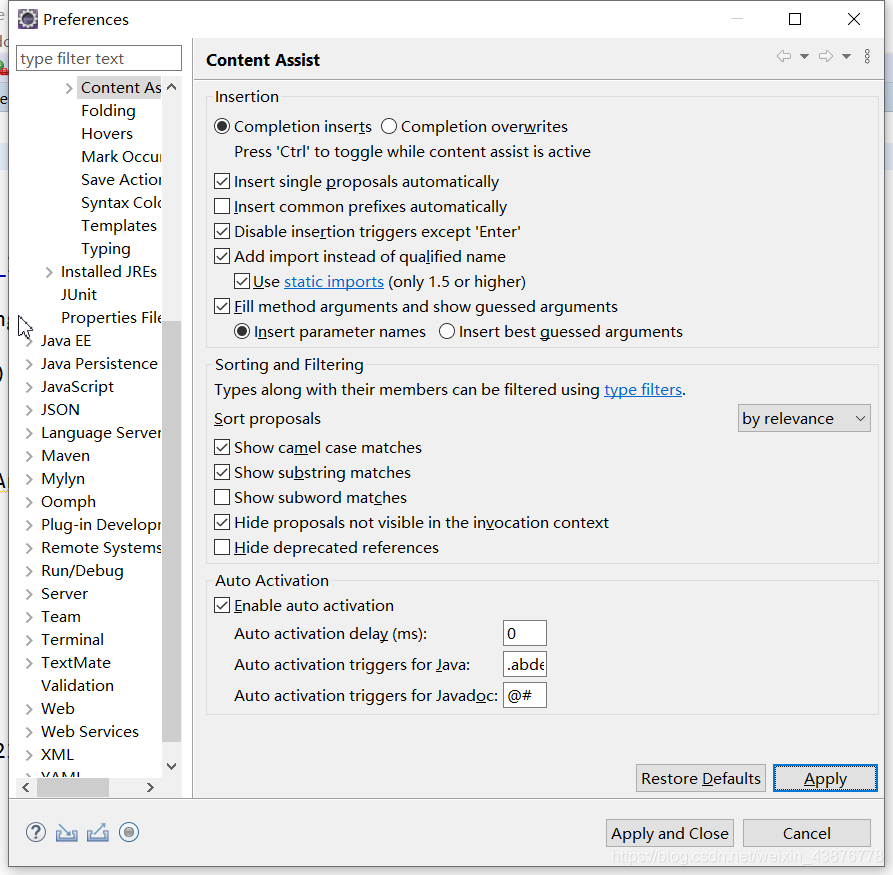Image resolution: width=893 pixels, height=875 pixels.
Task: Enable Hide deprecated references
Action: [x=222, y=547]
